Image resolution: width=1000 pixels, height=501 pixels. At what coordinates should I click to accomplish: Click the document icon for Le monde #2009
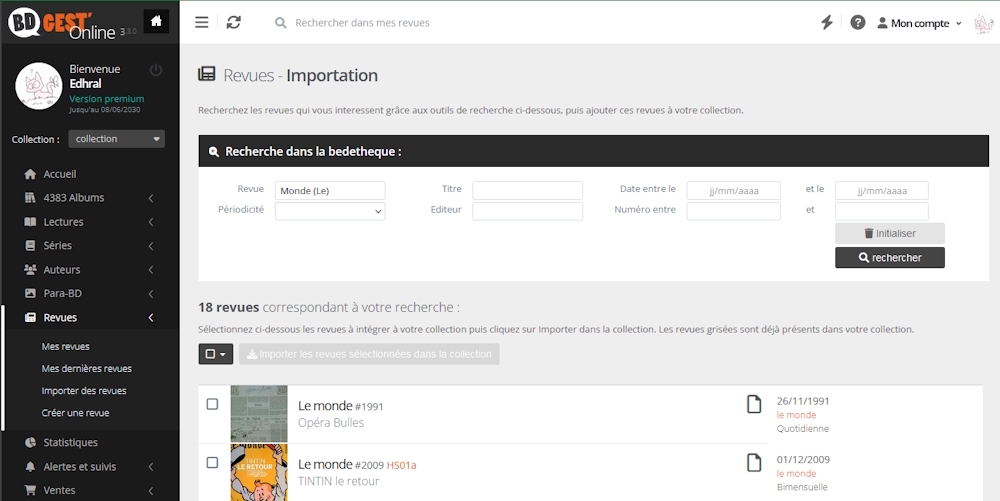755,462
